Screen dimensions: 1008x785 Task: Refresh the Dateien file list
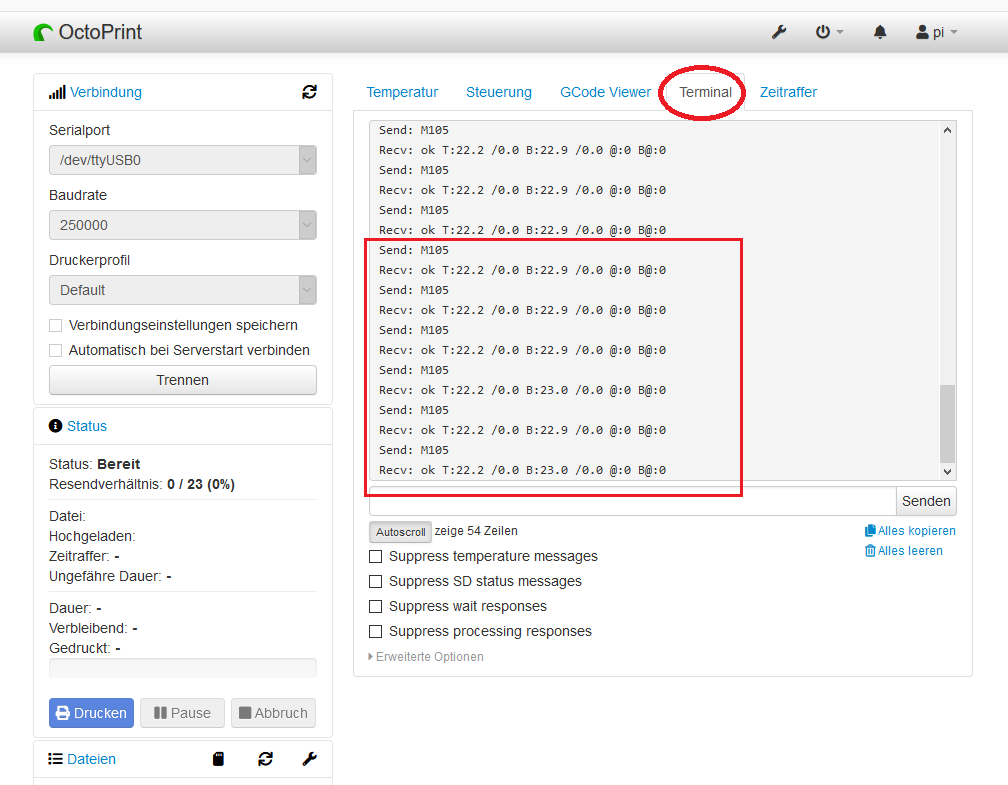click(265, 759)
